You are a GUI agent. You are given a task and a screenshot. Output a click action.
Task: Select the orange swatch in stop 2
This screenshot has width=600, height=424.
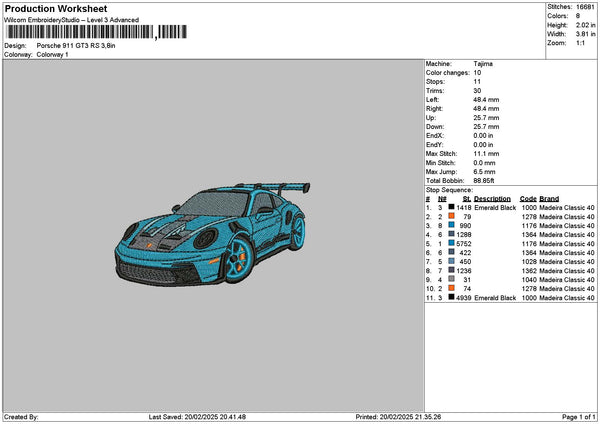tap(452, 216)
